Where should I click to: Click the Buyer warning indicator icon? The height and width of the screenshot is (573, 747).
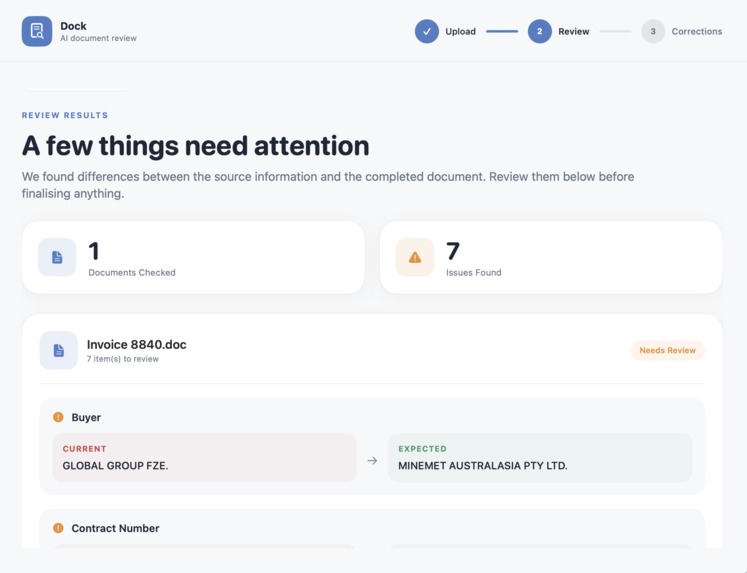coord(58,417)
